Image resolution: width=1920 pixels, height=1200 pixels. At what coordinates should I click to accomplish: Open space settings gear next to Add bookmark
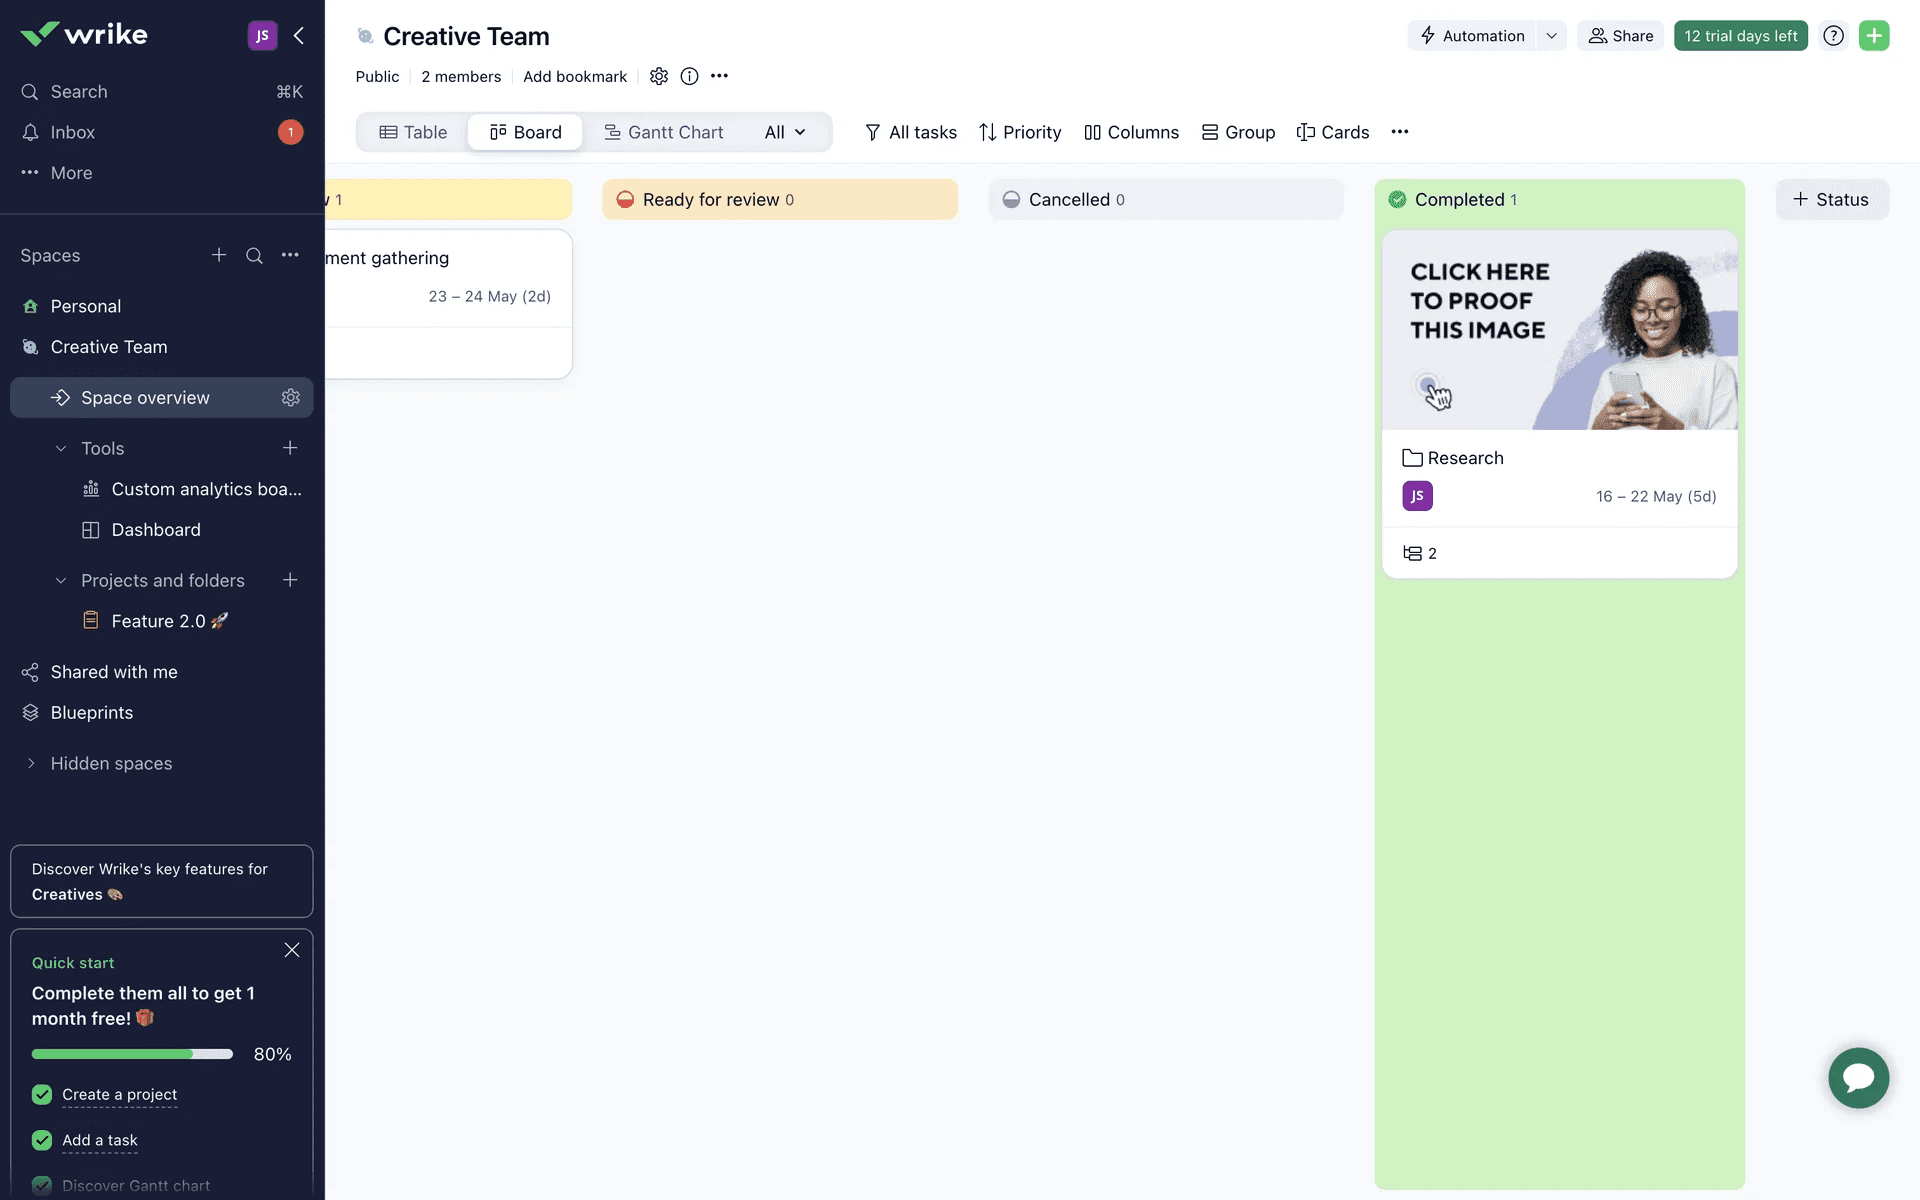click(658, 76)
